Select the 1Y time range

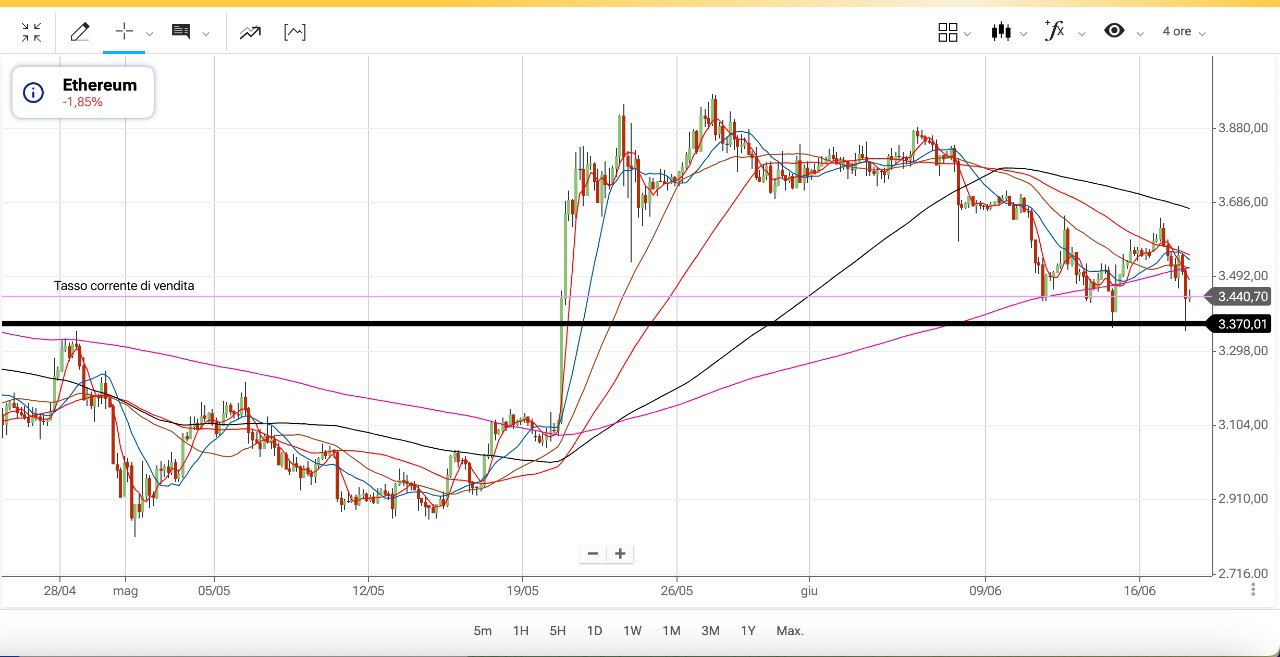coord(748,631)
